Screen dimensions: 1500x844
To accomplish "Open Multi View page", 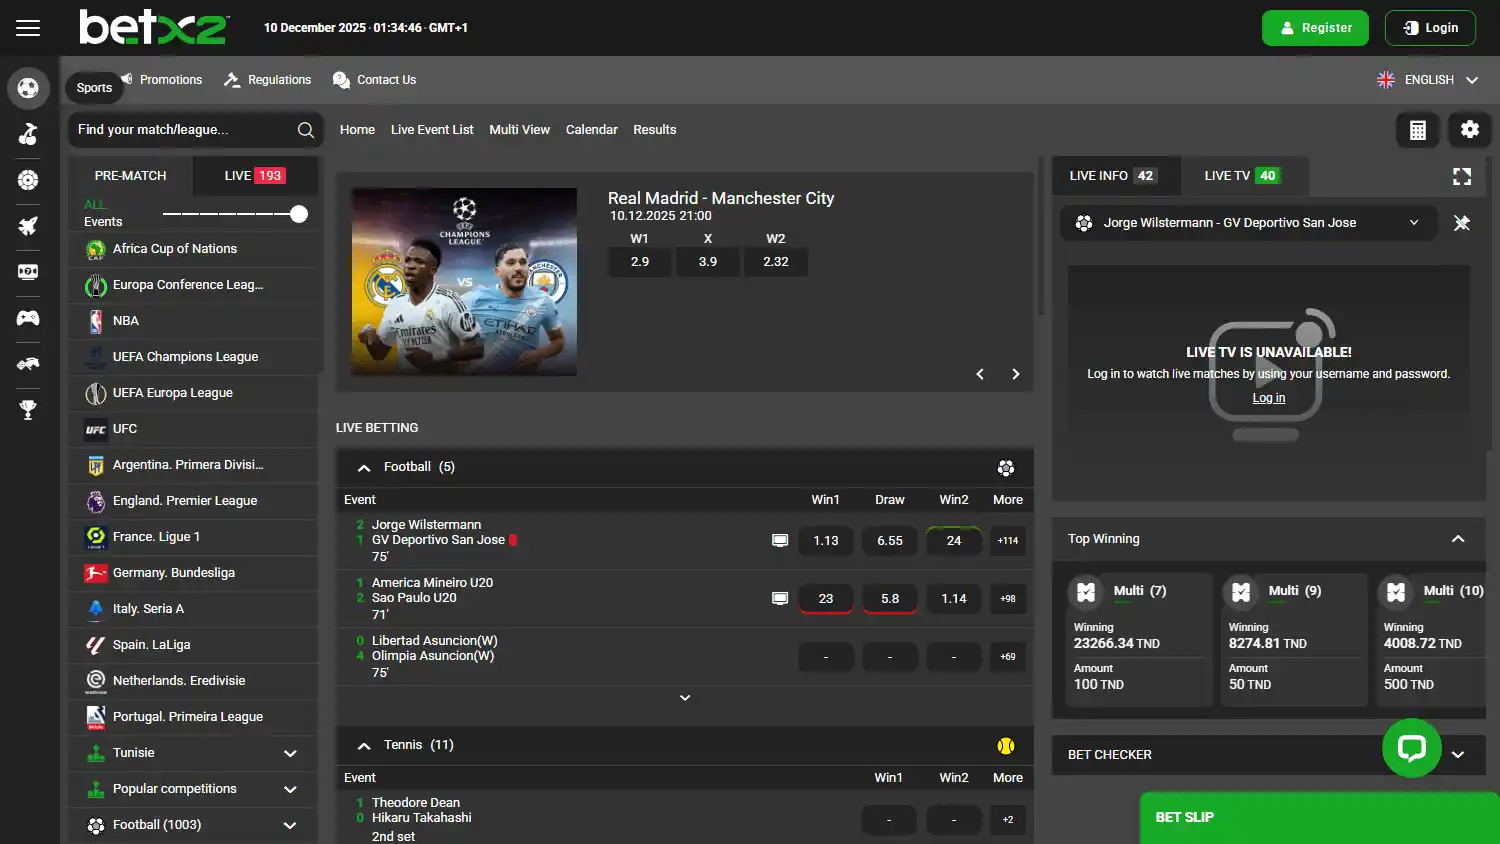I will pyautogui.click(x=520, y=130).
